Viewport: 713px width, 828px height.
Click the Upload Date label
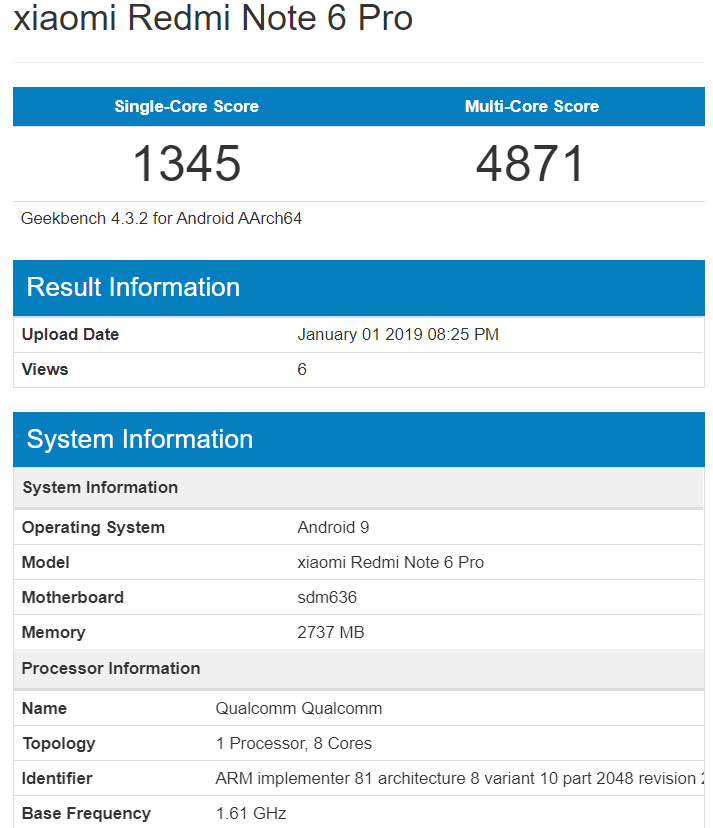coord(70,334)
